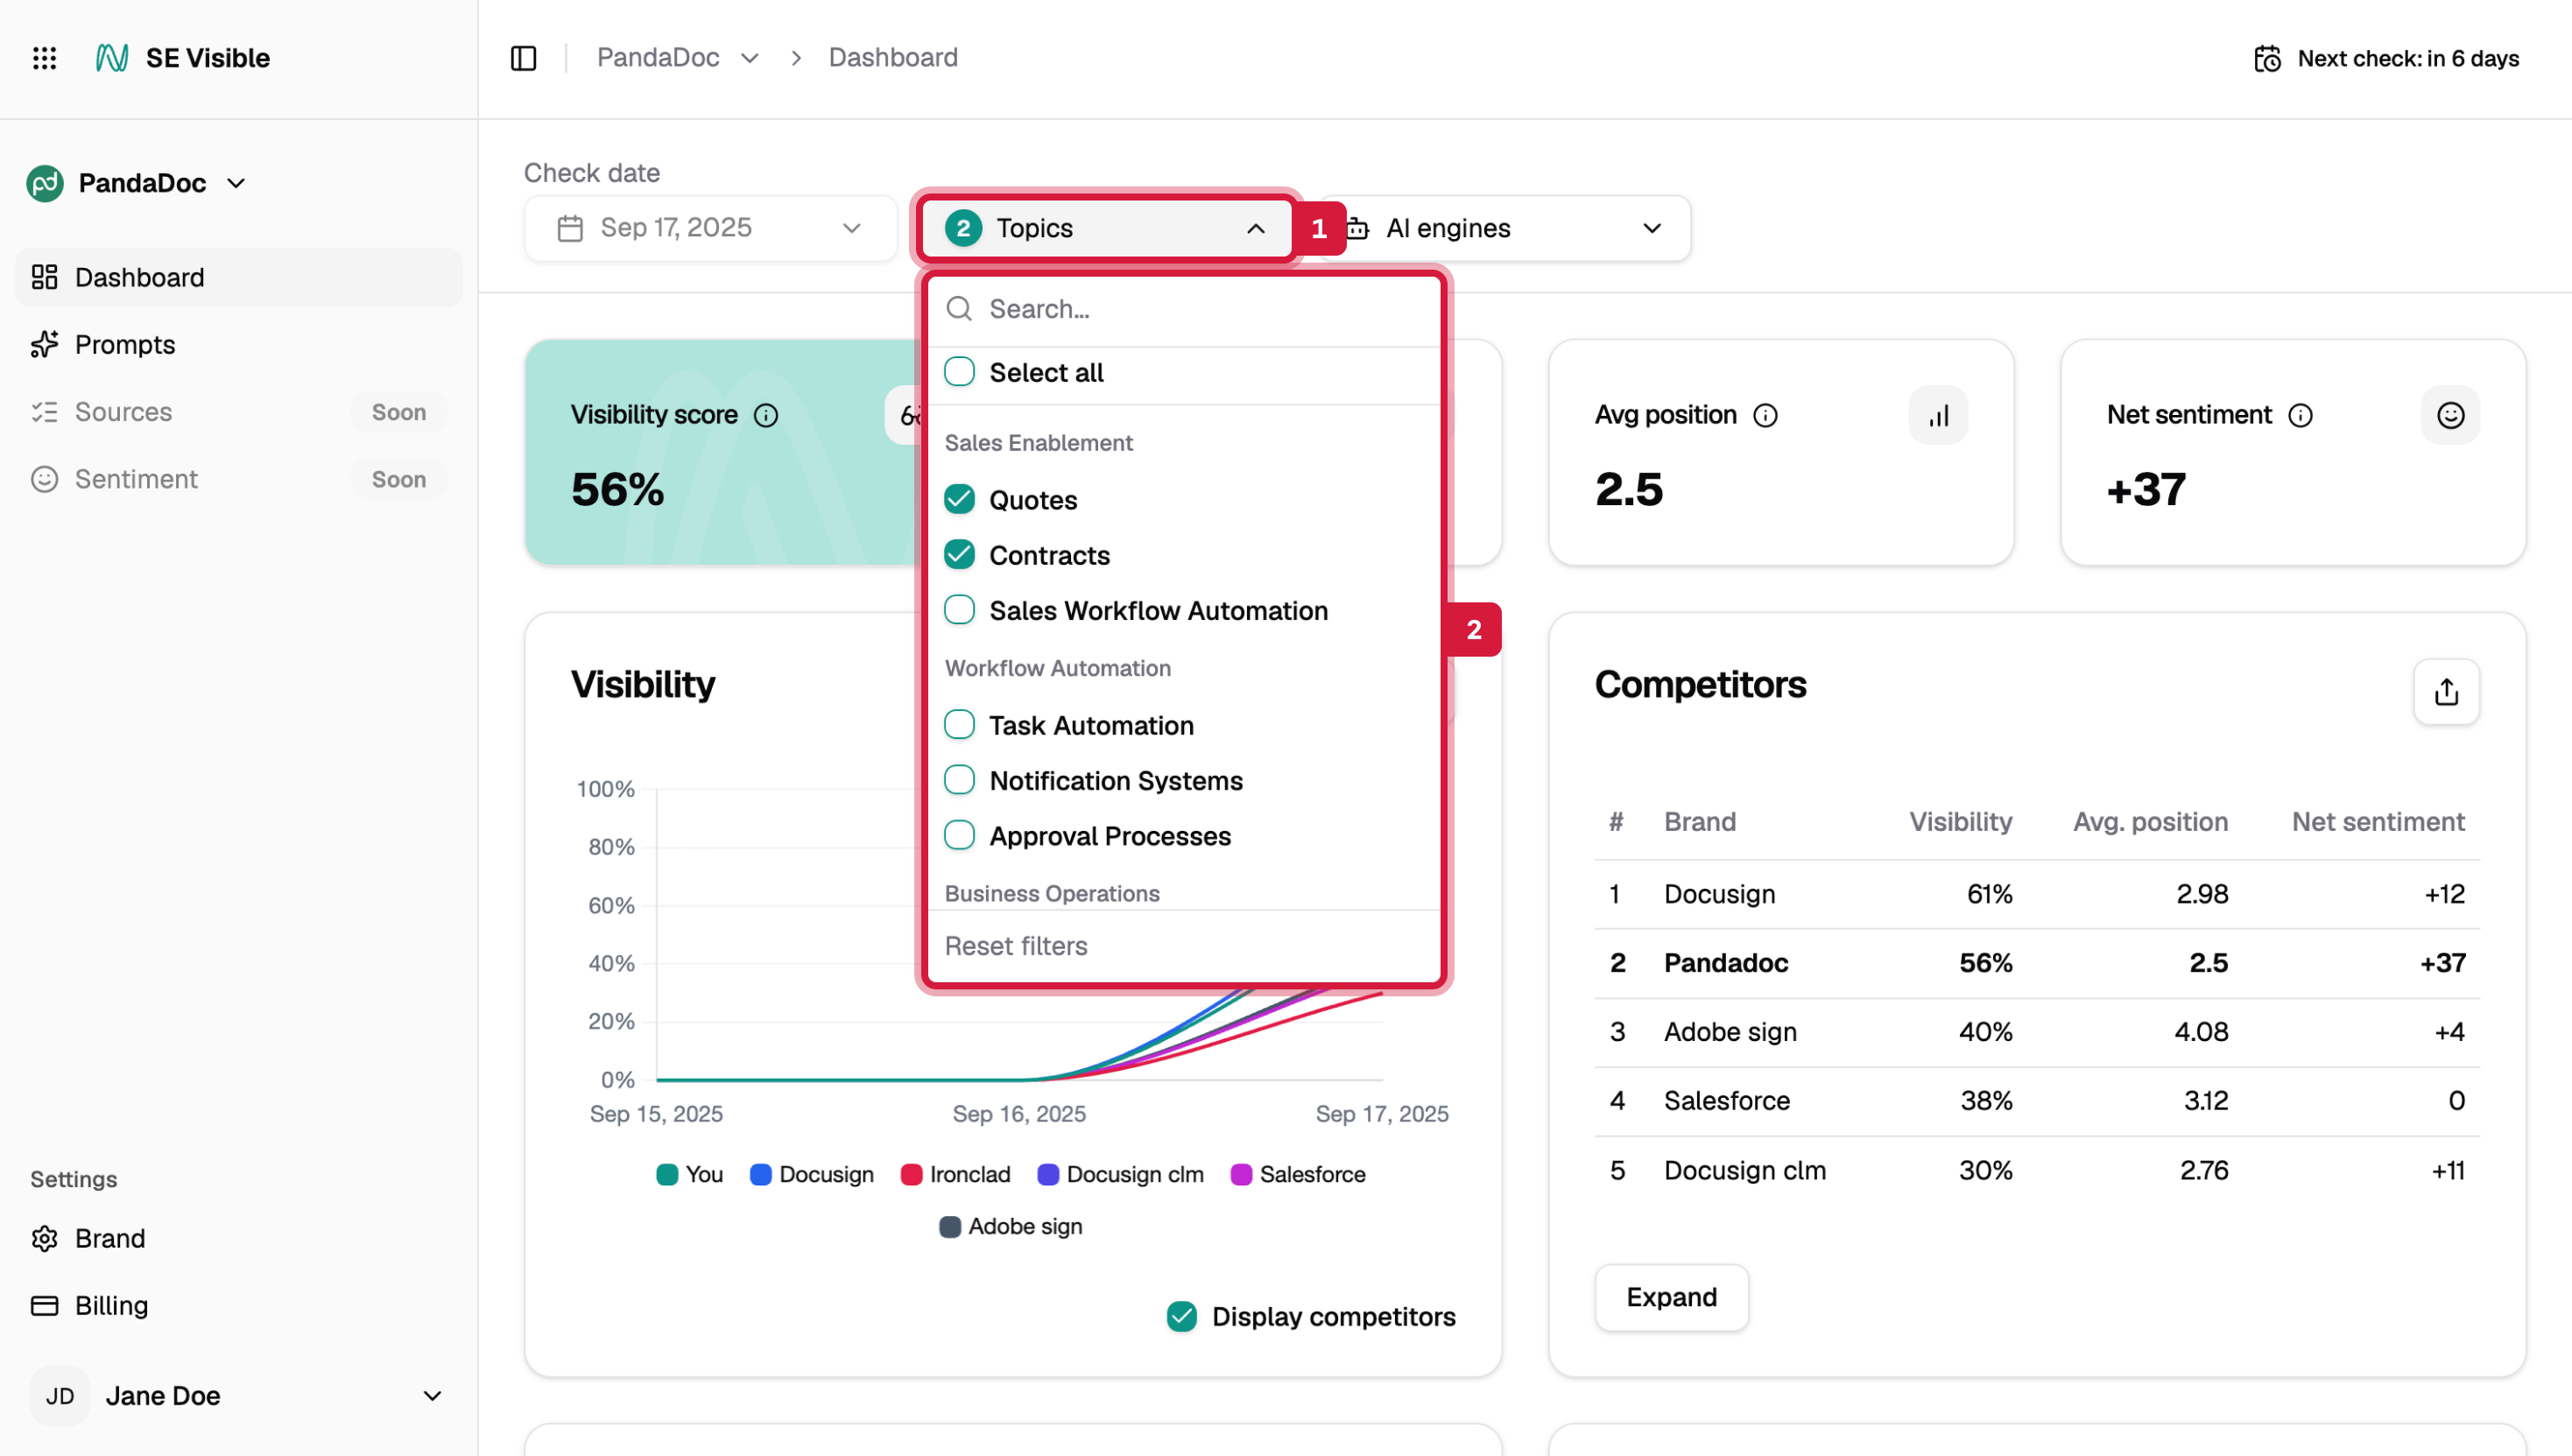Viewport: 2572px width, 1456px height.
Task: Open the Check date dropdown
Action: (710, 228)
